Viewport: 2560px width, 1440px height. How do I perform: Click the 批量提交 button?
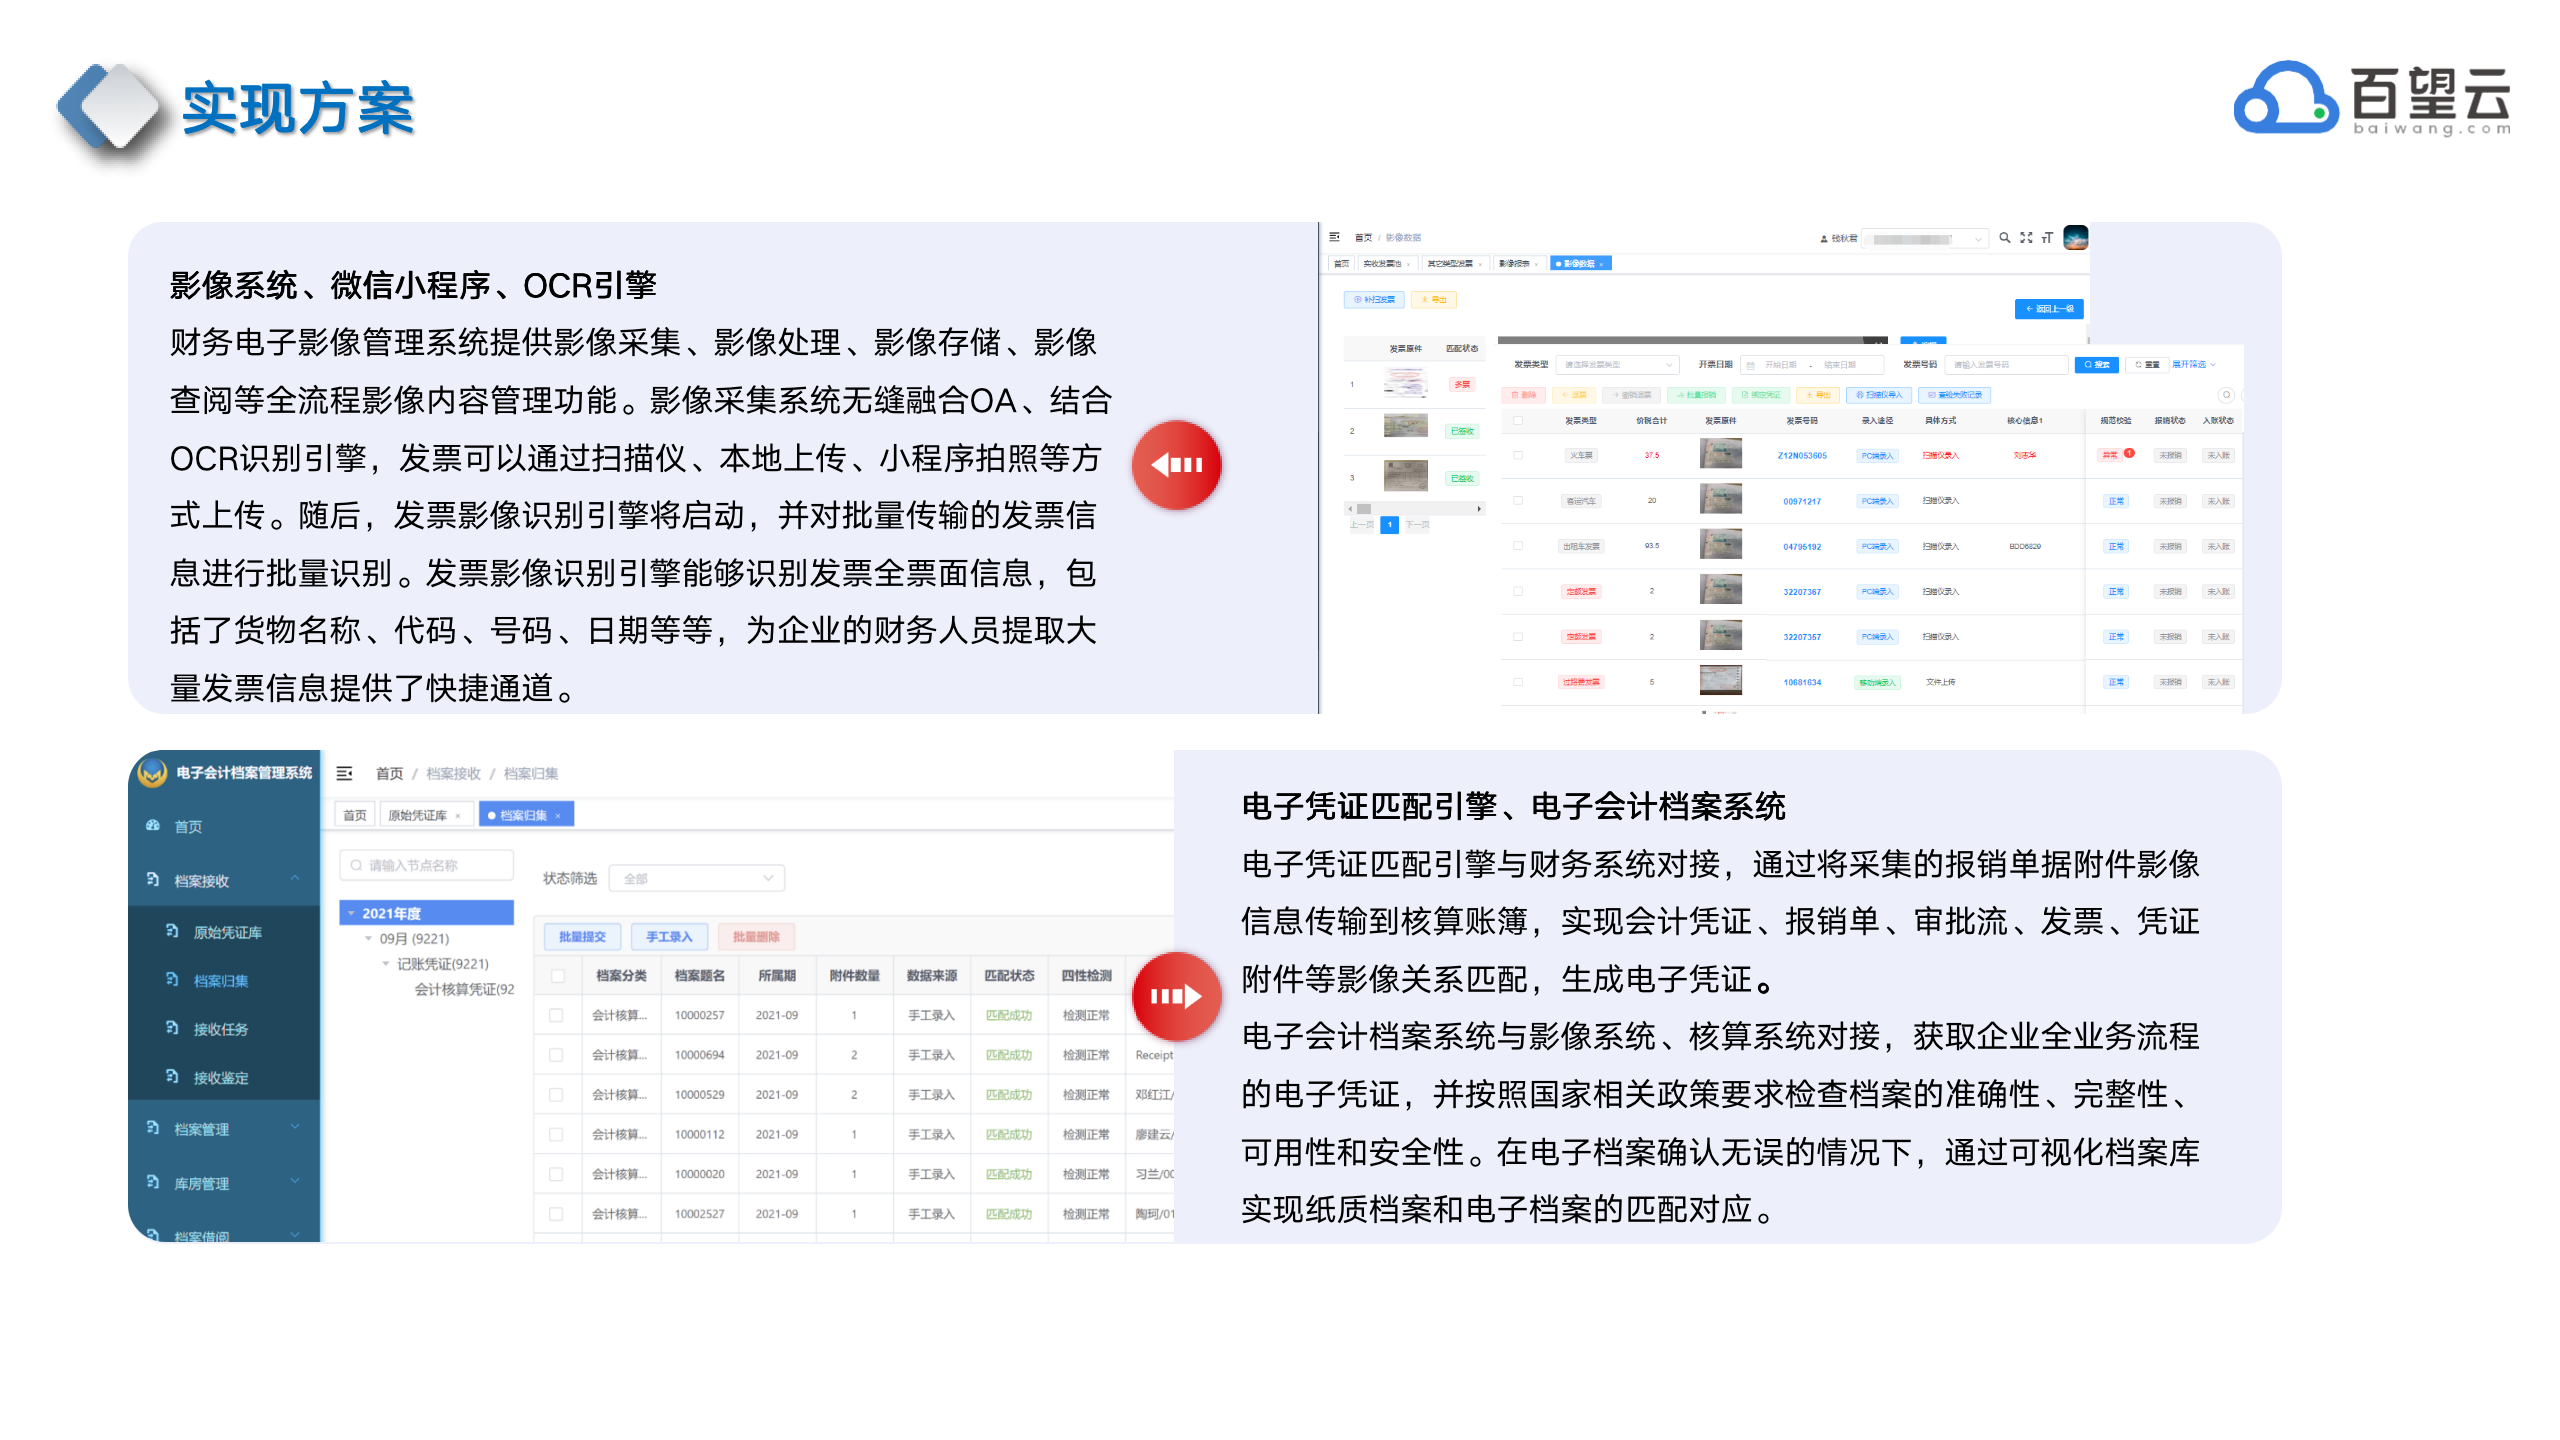click(x=582, y=937)
